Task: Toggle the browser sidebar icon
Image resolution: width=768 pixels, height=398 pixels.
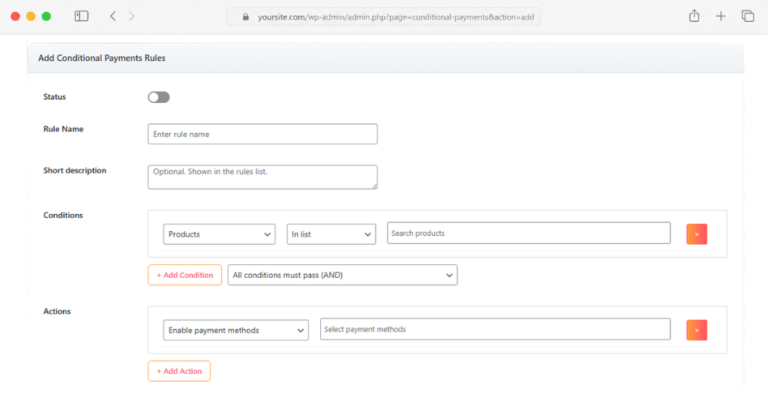Action: point(81,16)
